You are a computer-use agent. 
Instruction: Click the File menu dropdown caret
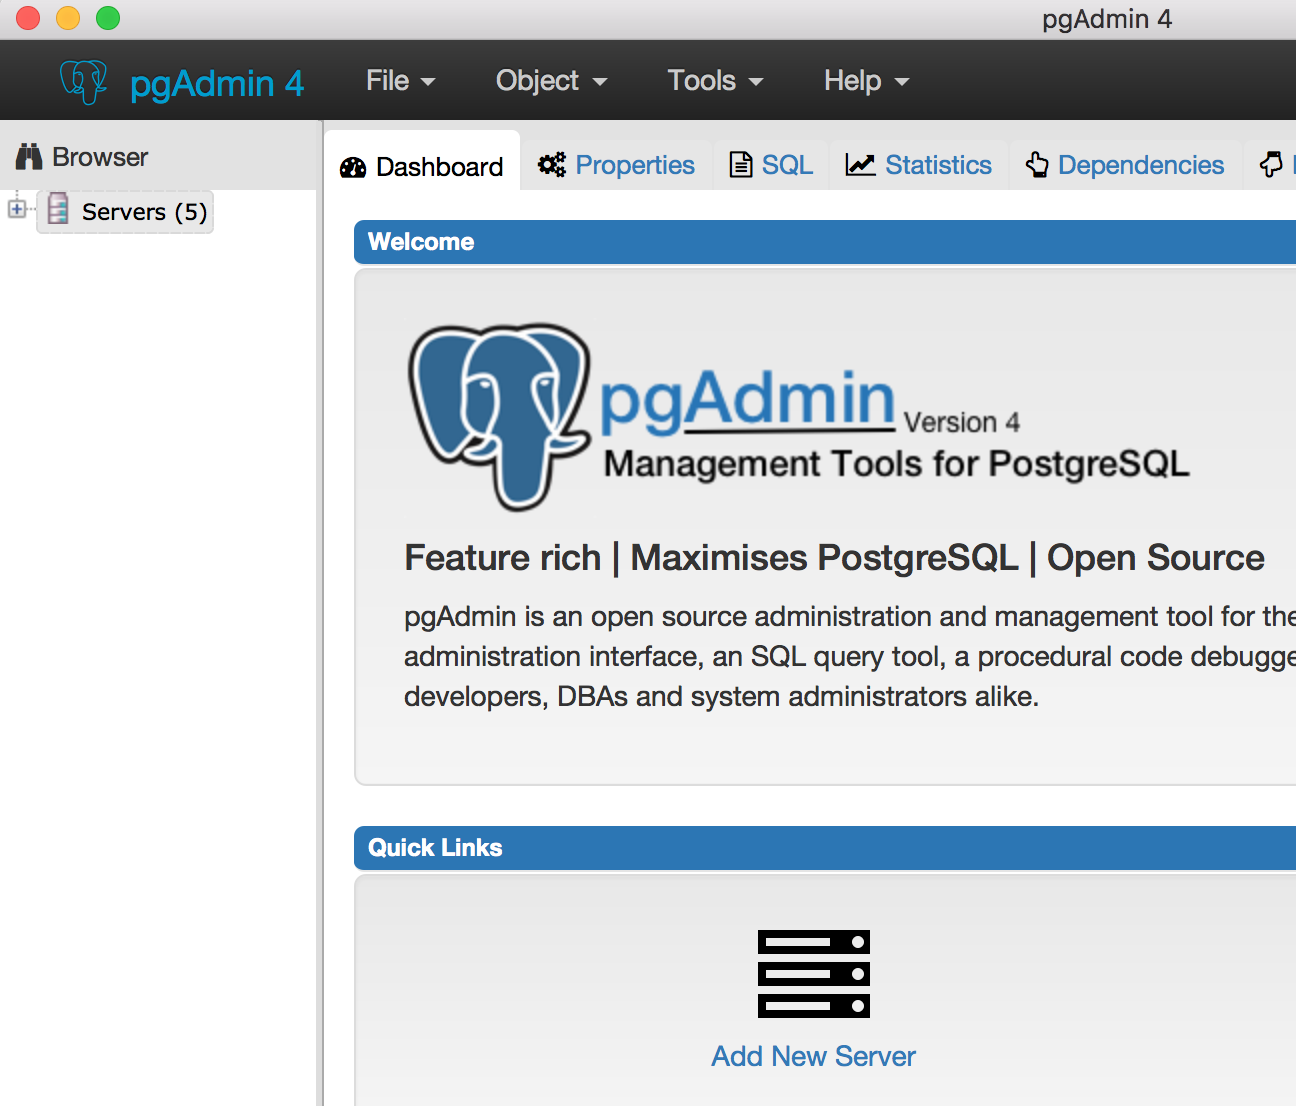click(428, 82)
